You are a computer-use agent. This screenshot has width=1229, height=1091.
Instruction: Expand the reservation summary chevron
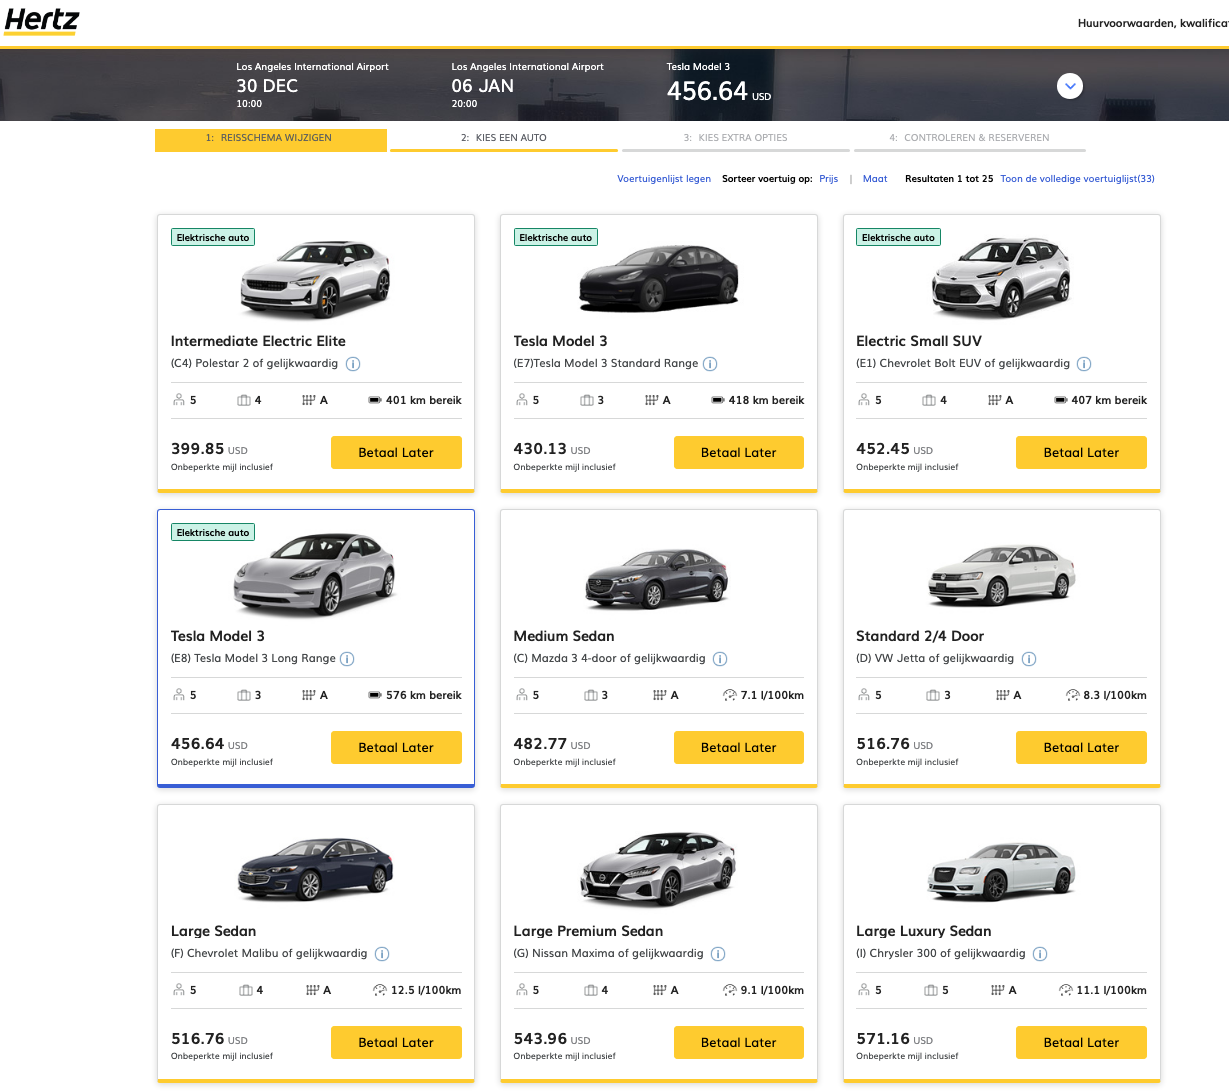point(1070,86)
